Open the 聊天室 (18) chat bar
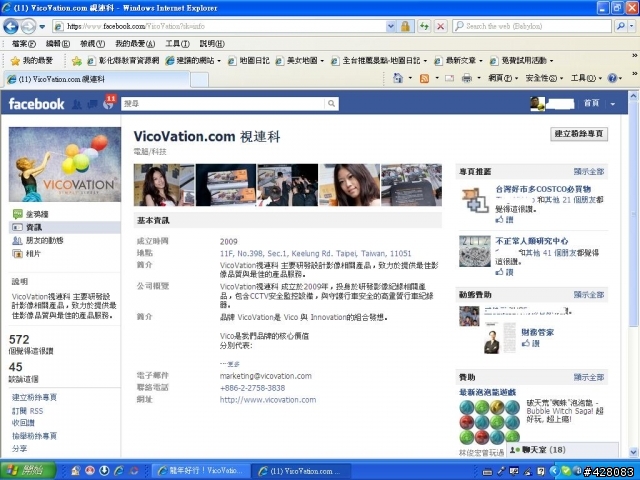This screenshot has height=480, width=640. click(x=562, y=450)
